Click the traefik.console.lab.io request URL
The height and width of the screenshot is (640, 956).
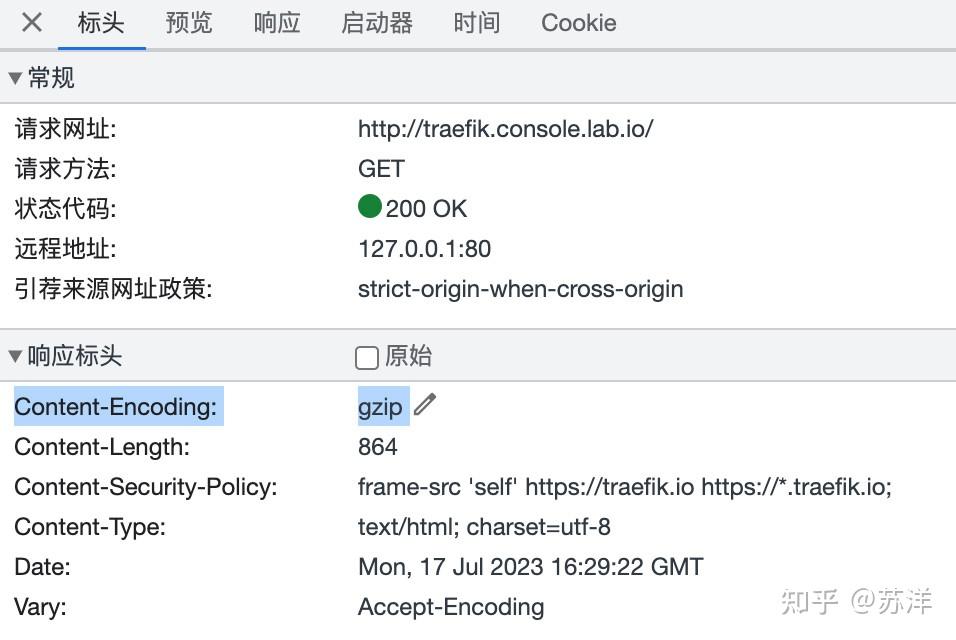pyautogui.click(x=506, y=128)
